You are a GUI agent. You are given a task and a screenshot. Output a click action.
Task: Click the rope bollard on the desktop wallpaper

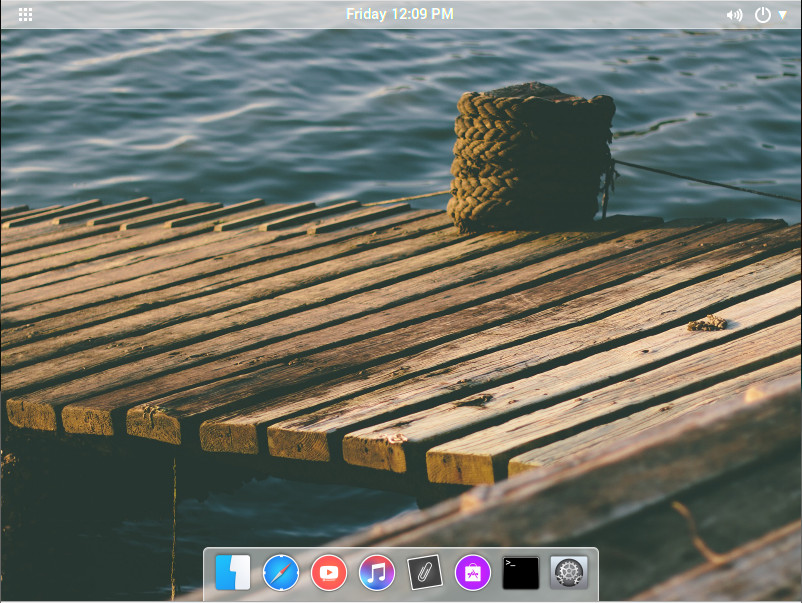530,158
